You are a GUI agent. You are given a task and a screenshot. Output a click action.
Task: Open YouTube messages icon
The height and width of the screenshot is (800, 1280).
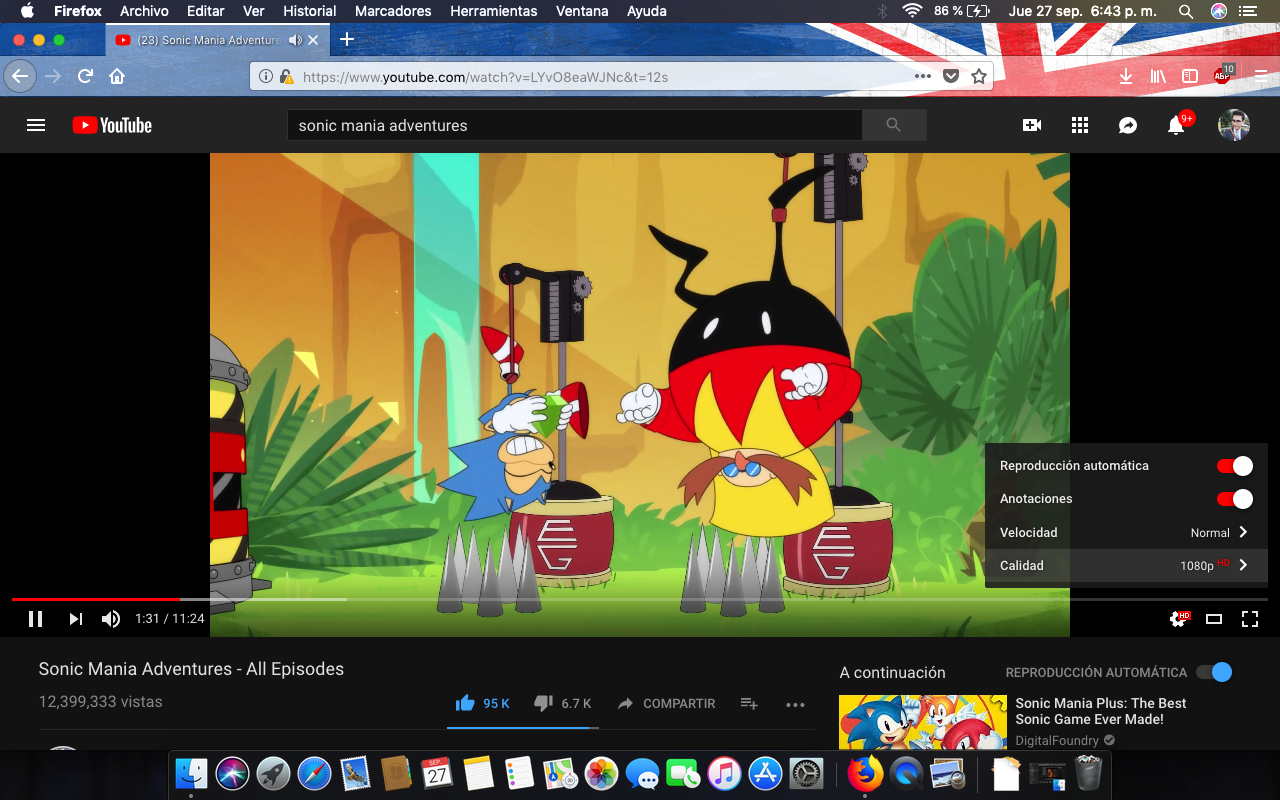pyautogui.click(x=1128, y=125)
